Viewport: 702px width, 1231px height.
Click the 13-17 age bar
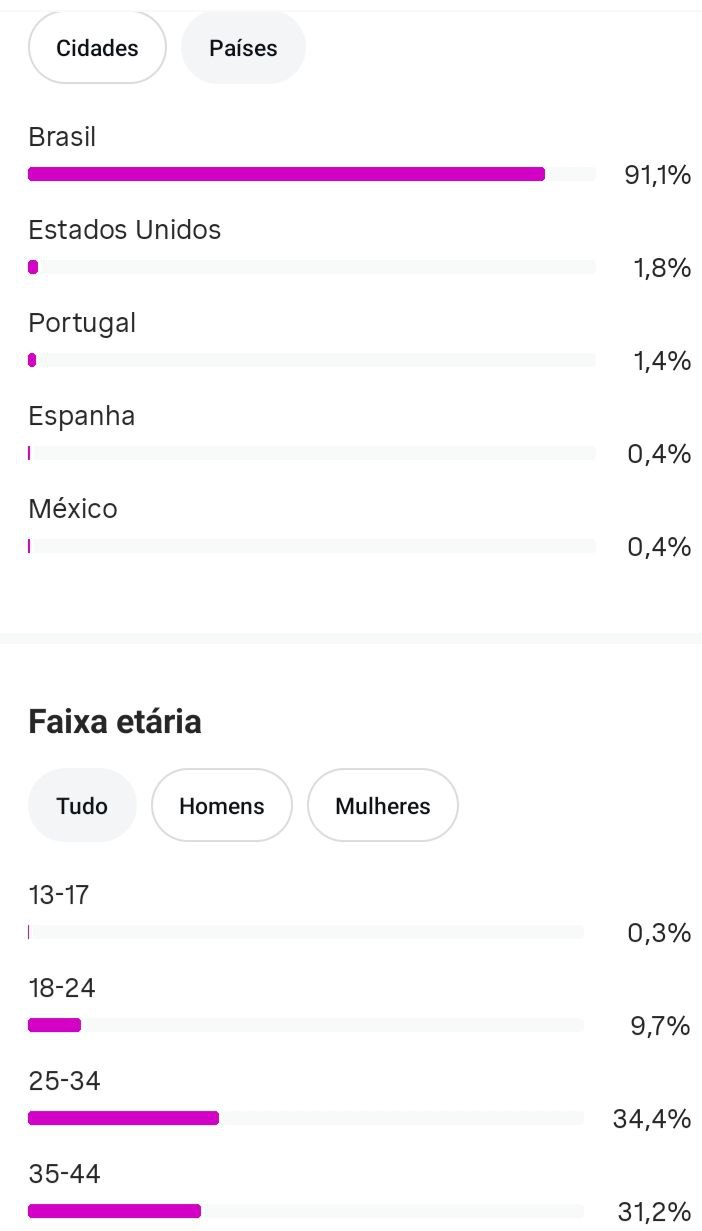pos(306,932)
